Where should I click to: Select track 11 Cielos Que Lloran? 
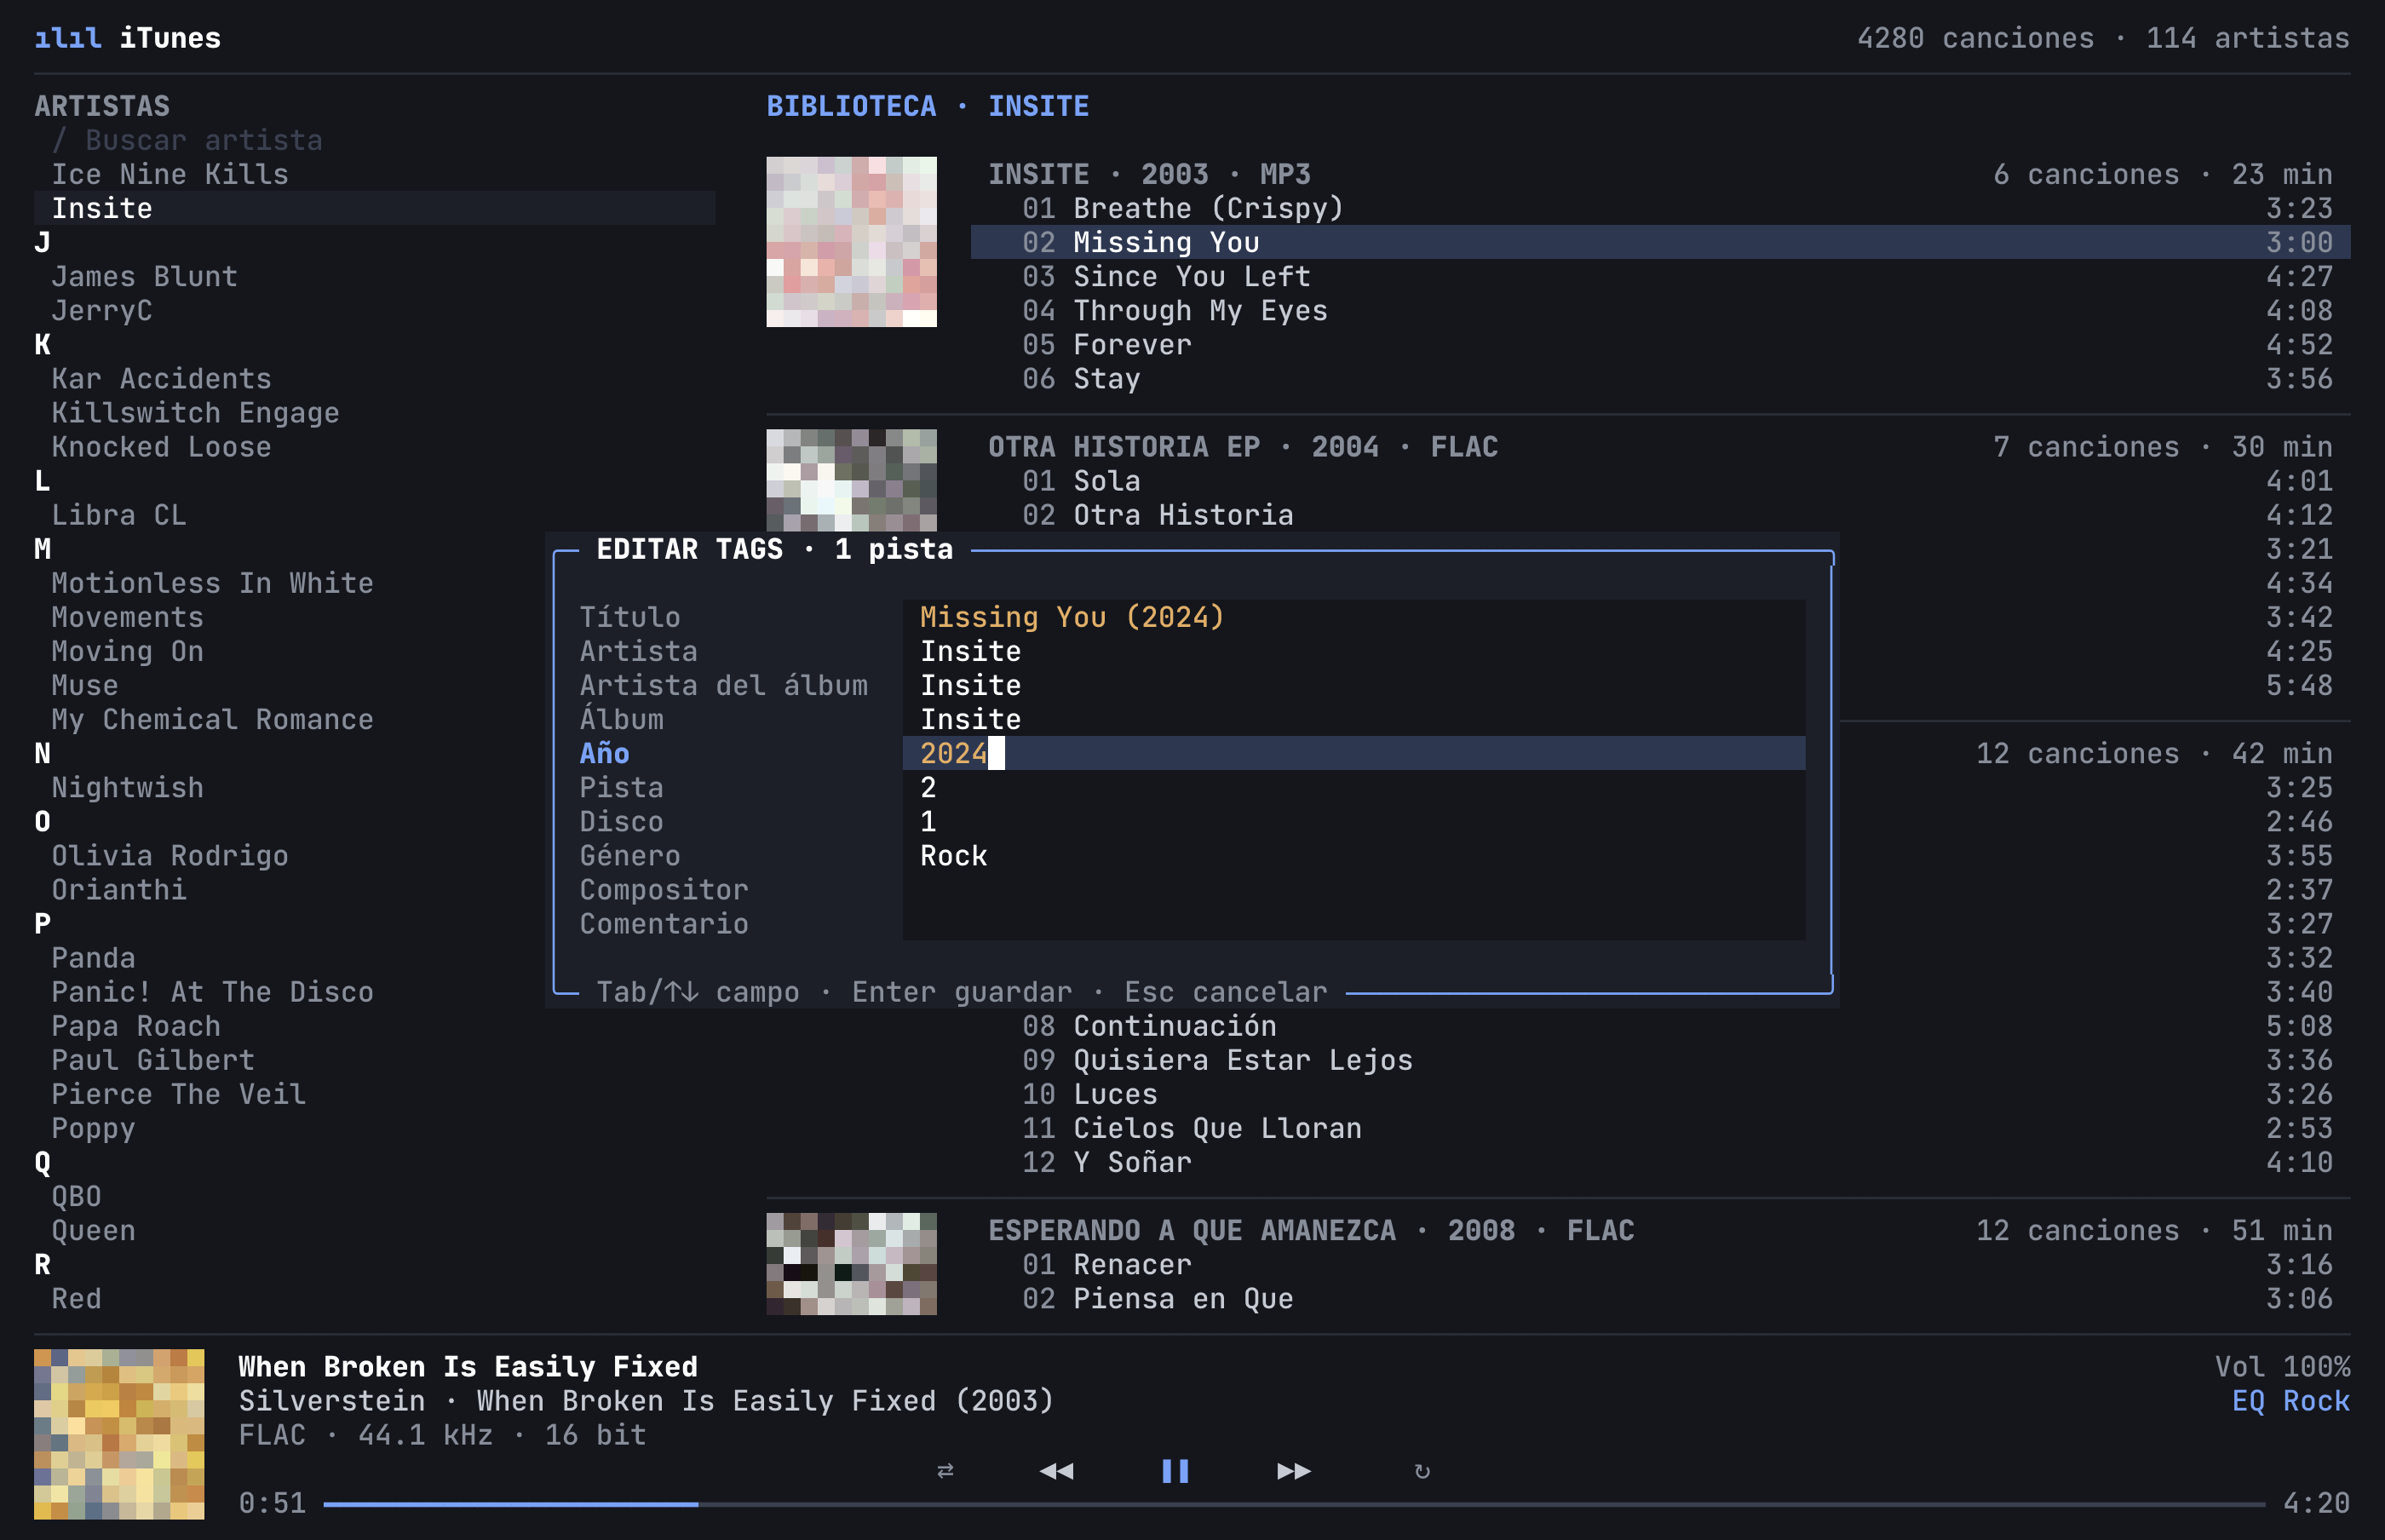1660,1128
